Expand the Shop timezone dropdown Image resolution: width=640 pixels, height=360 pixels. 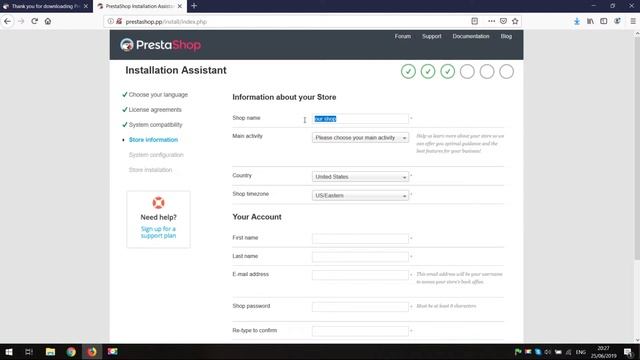point(360,196)
